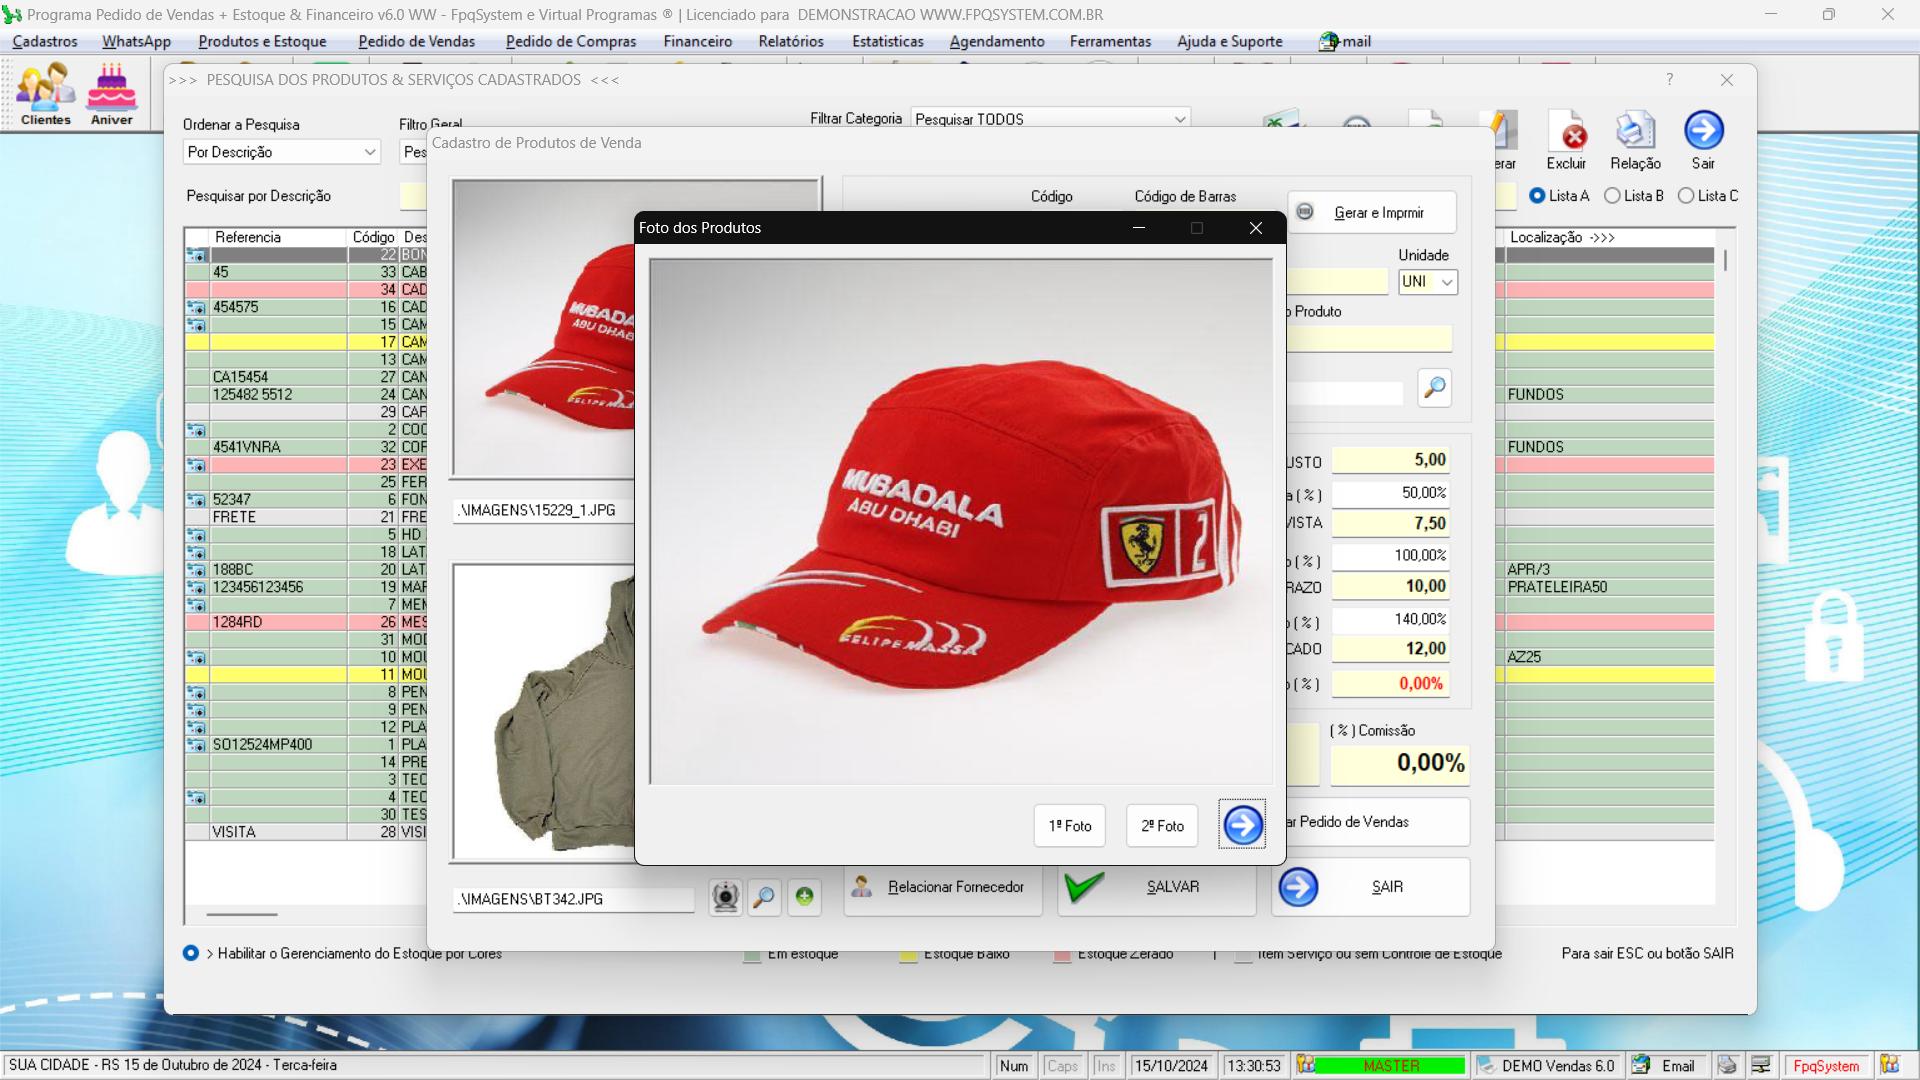This screenshot has width=1920, height=1080.
Task: Open the Cadastros menu
Action: point(45,41)
